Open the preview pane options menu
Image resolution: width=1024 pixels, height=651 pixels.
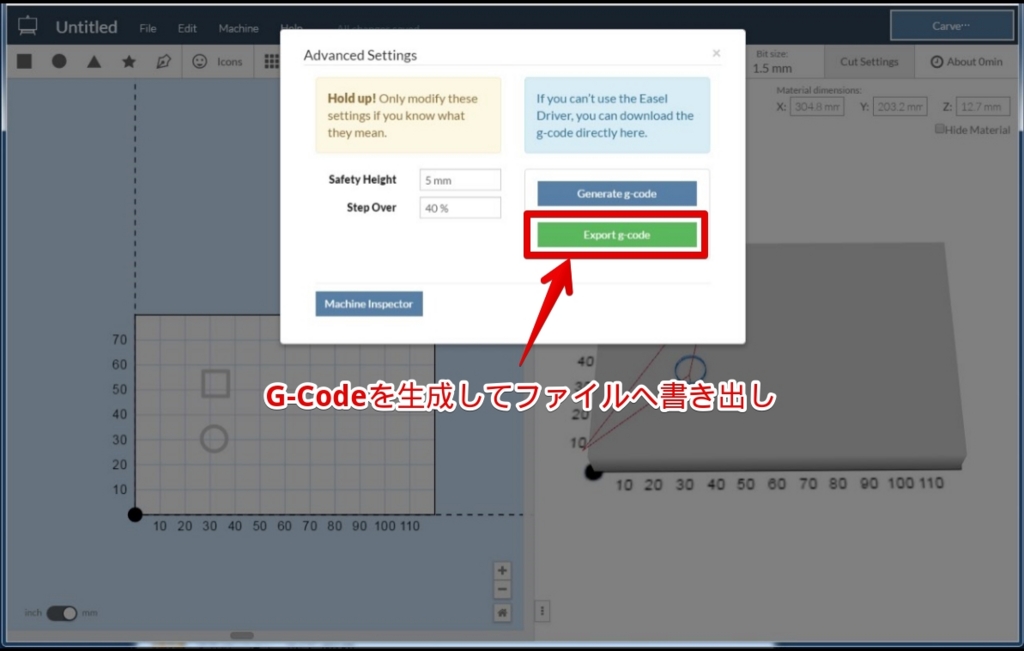point(542,611)
